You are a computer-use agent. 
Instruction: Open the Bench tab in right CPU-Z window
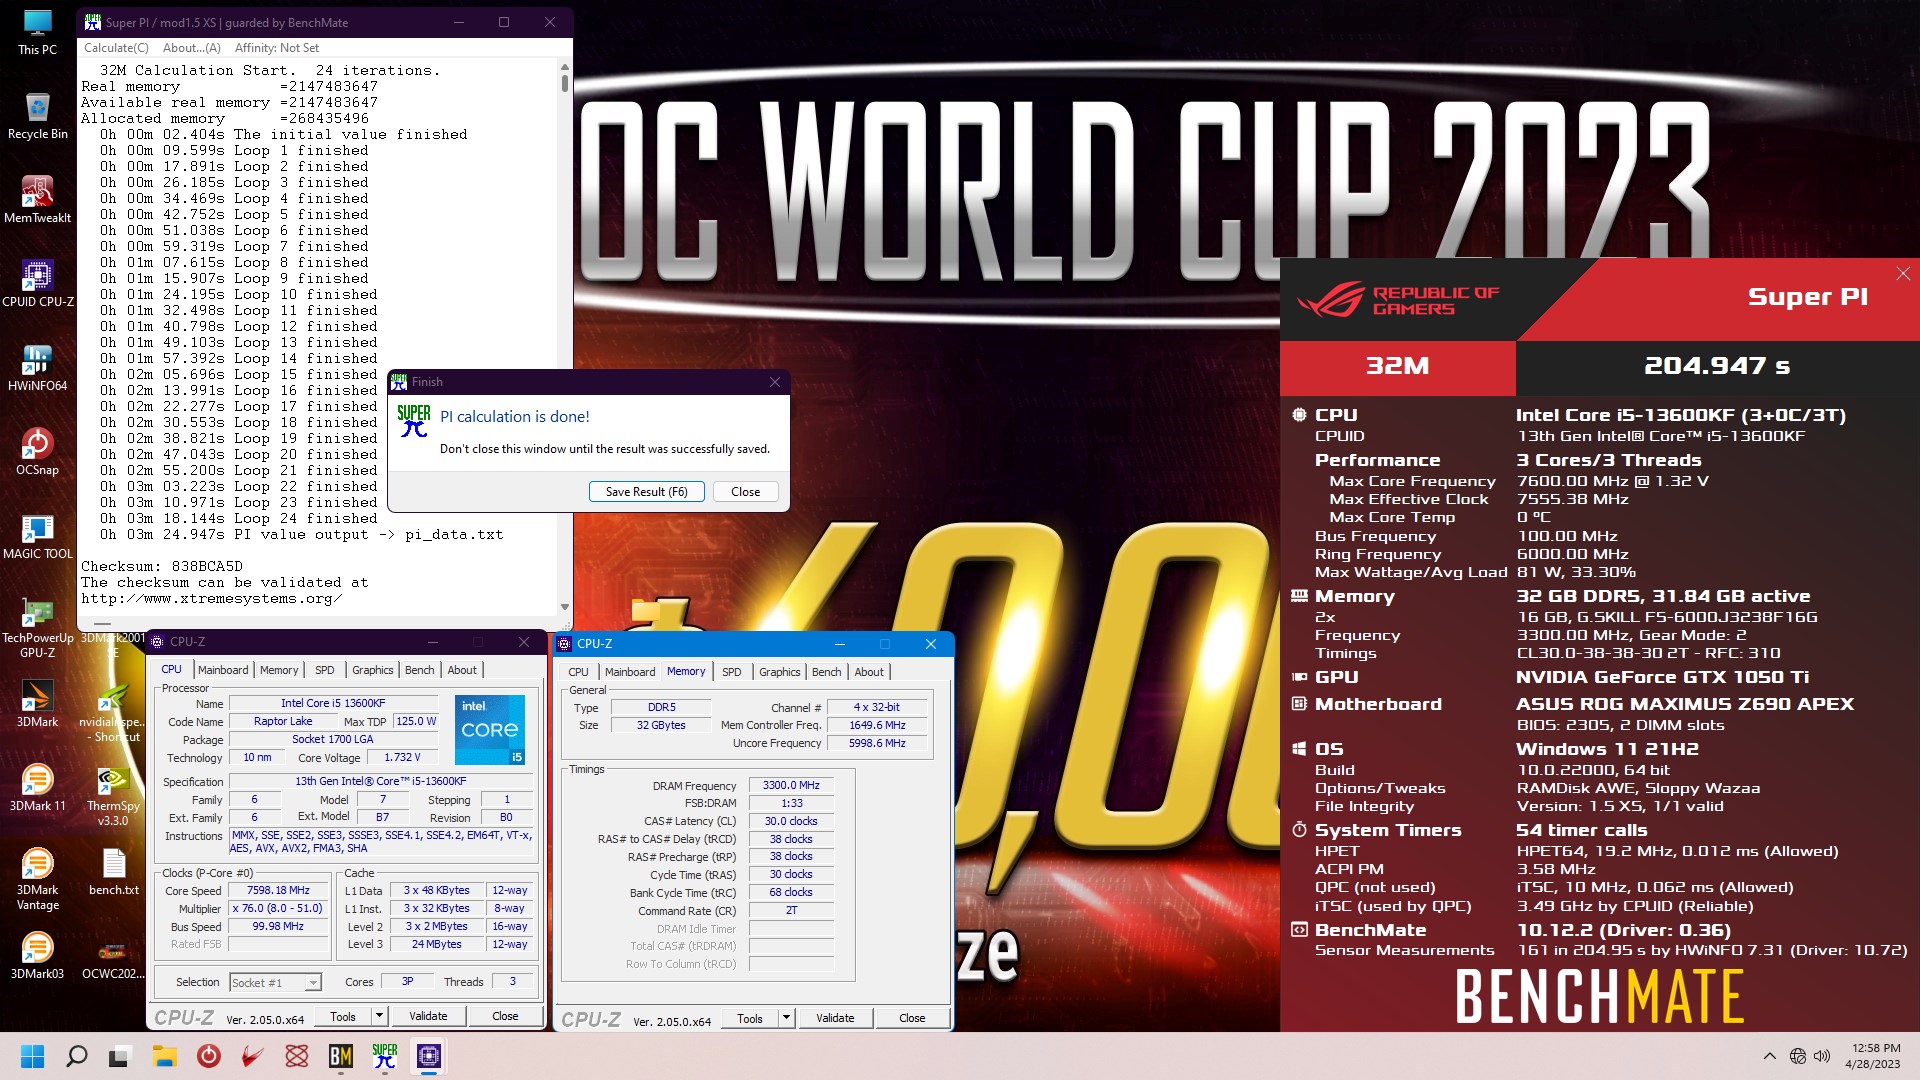(827, 672)
